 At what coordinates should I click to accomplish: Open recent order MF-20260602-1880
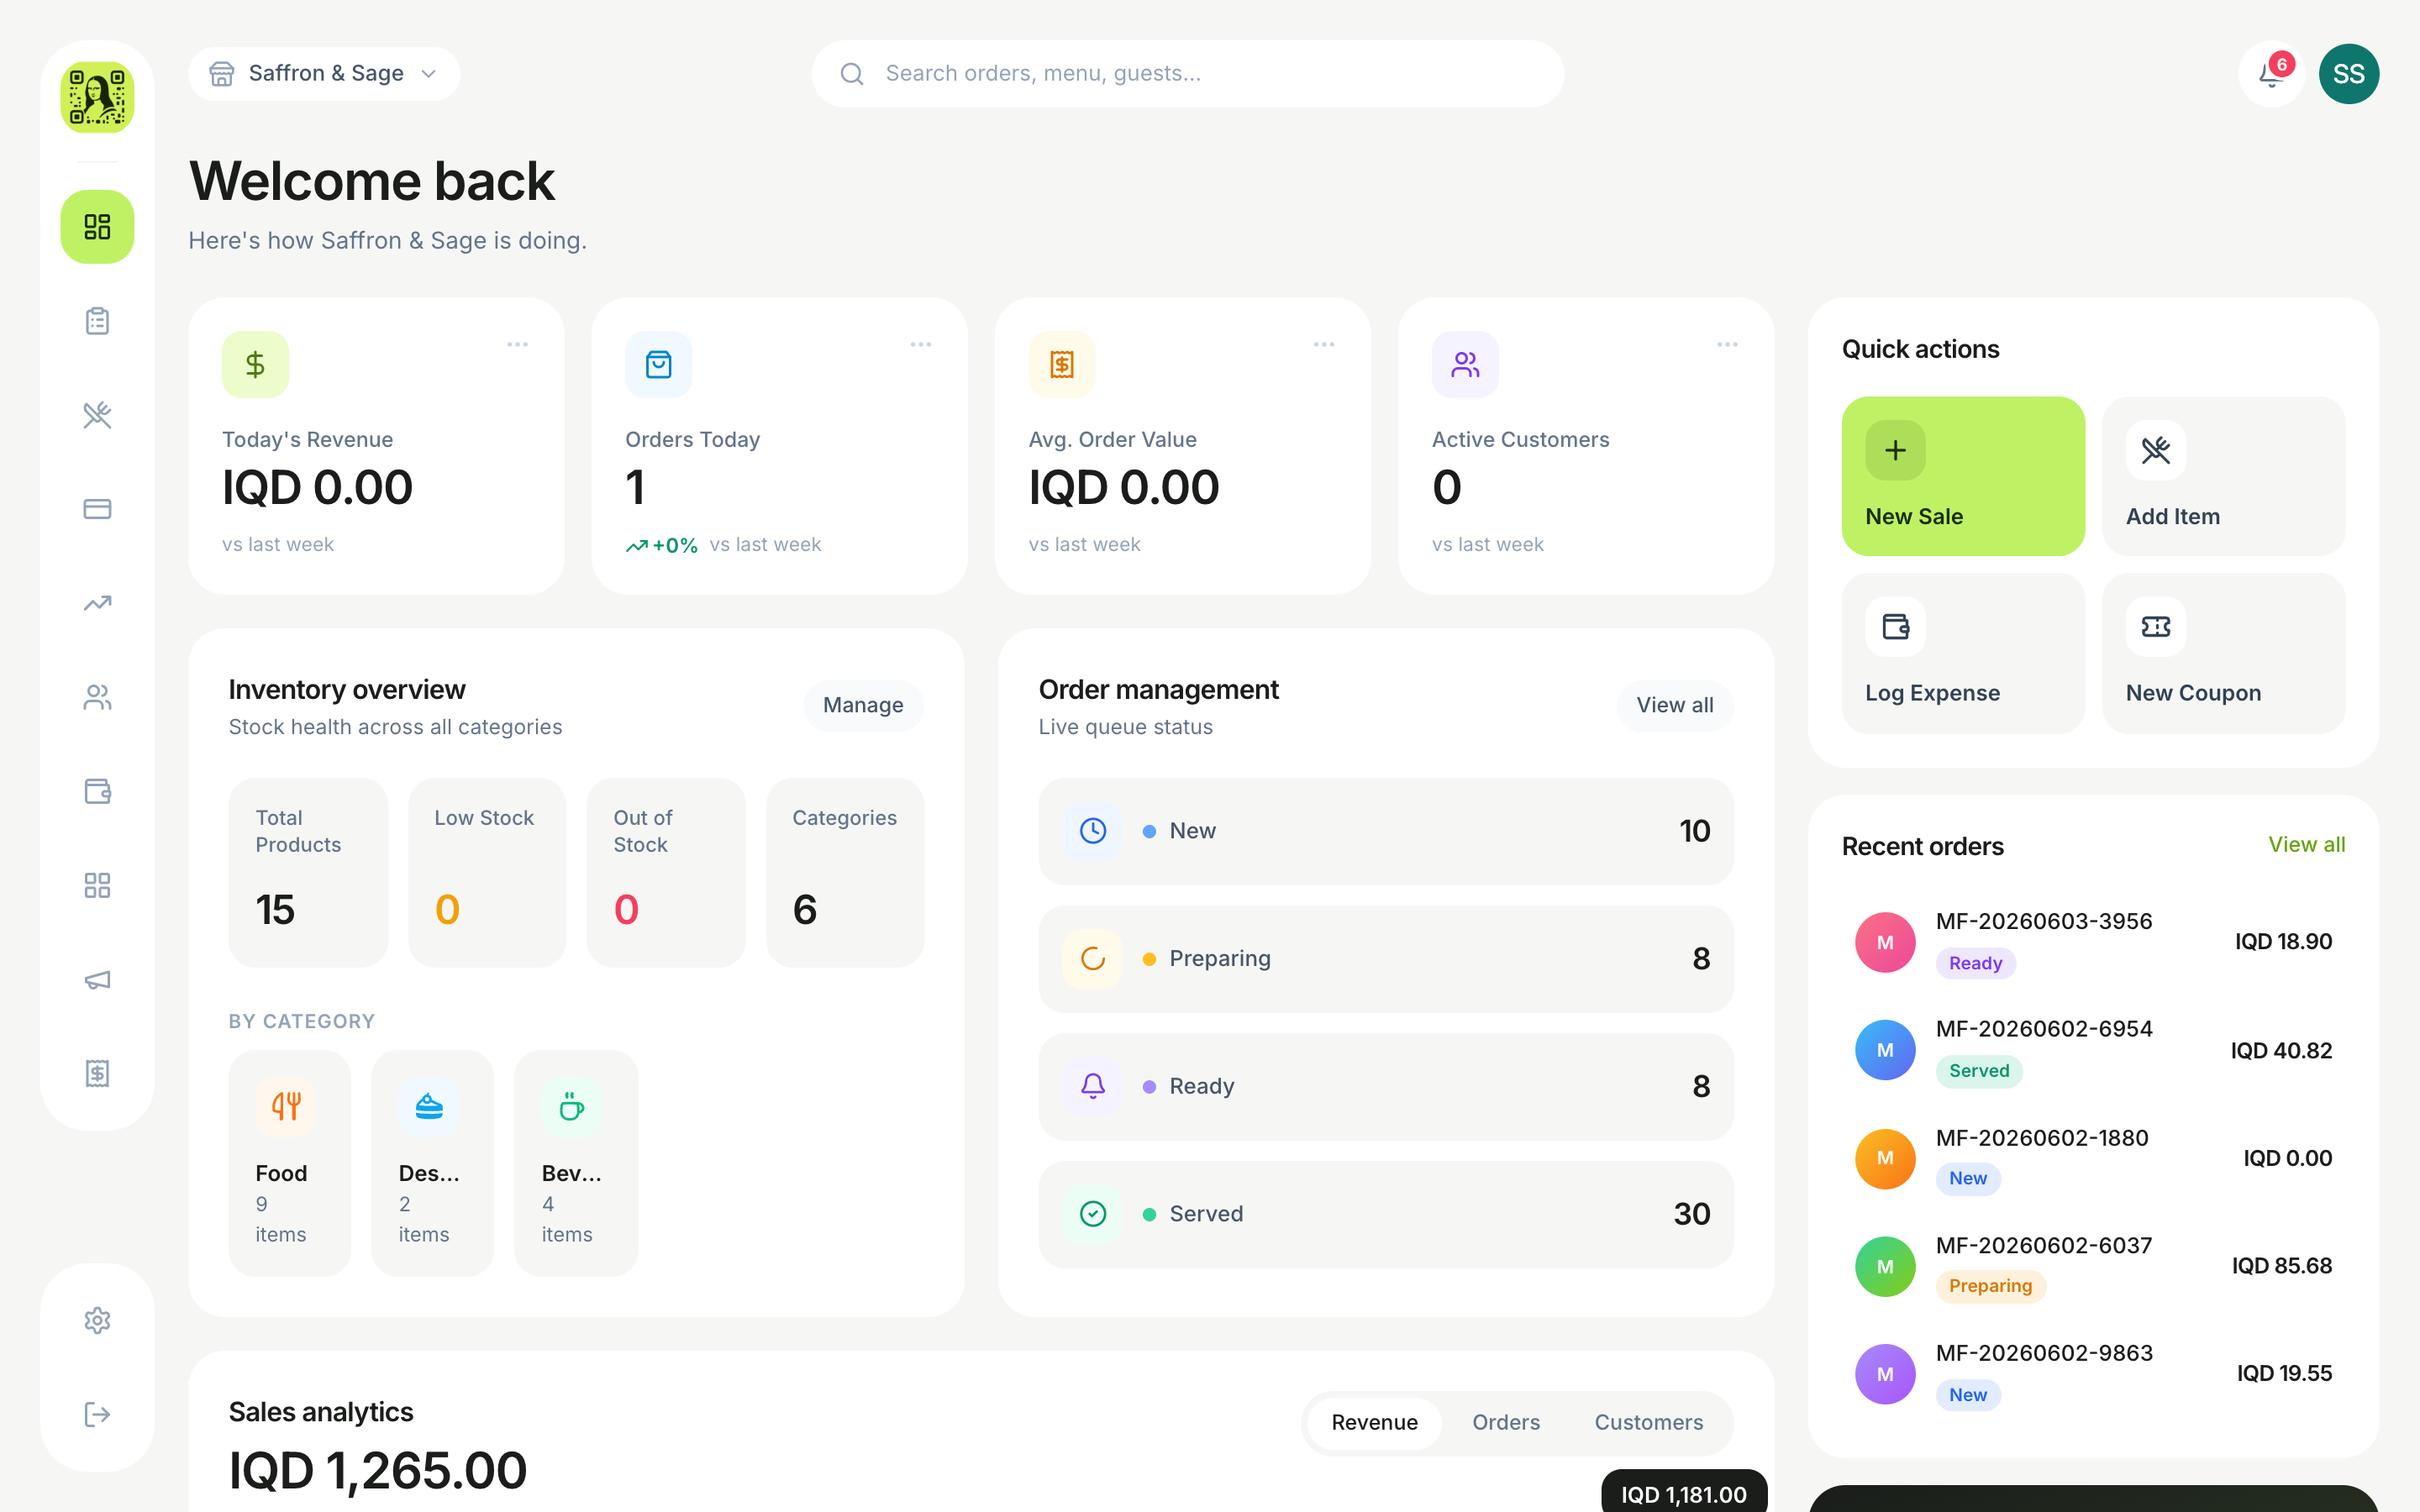[2093, 1158]
